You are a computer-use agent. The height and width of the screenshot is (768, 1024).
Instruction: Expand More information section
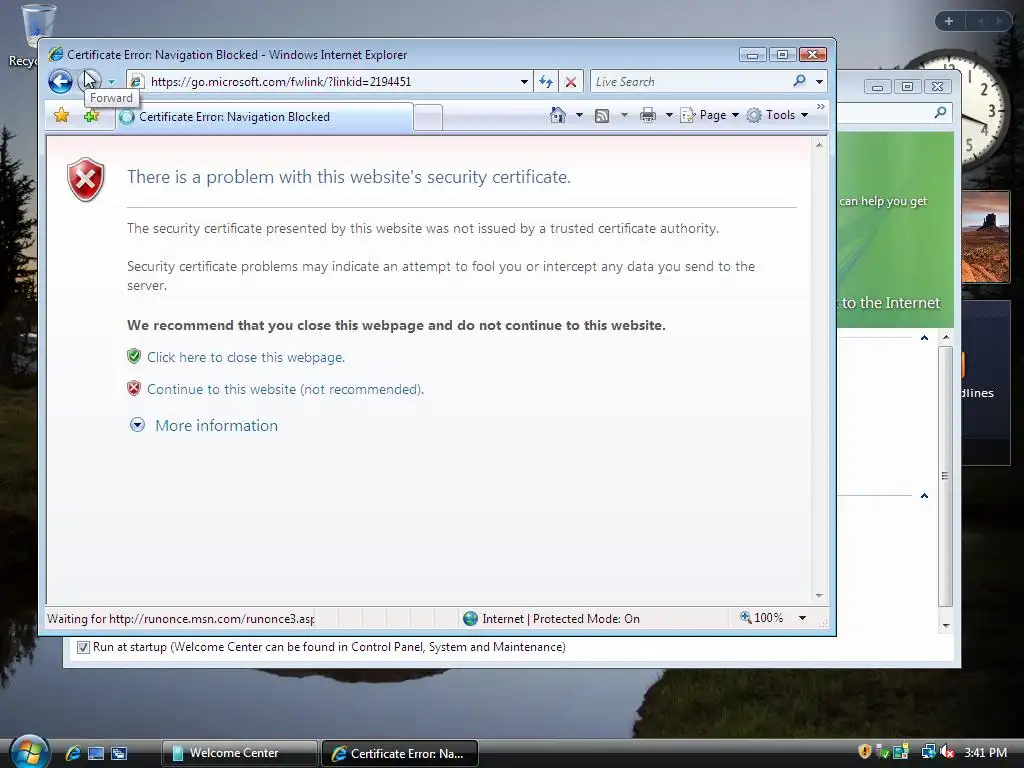coord(216,425)
